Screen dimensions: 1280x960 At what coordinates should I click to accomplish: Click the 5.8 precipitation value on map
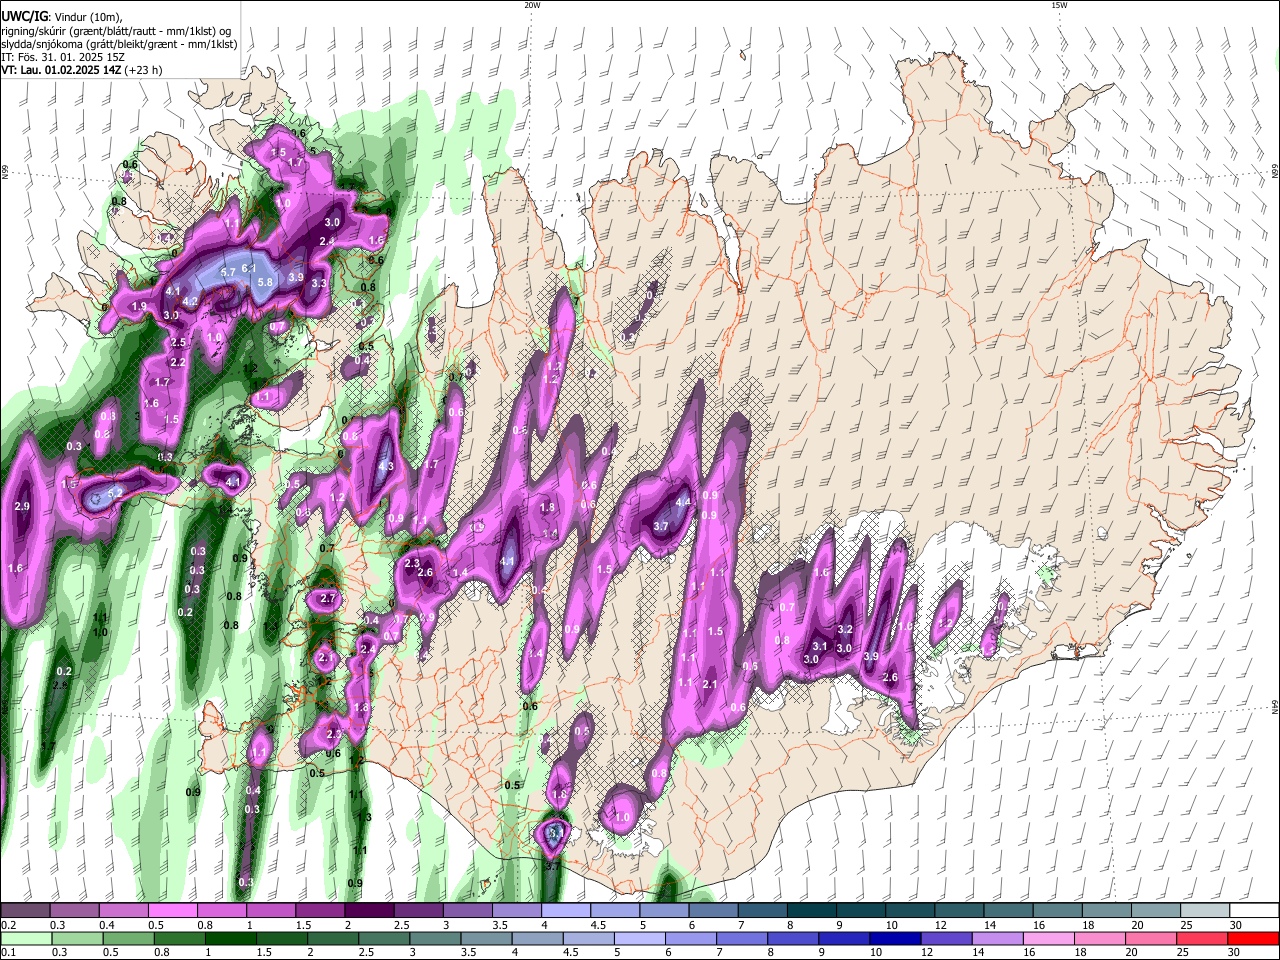point(265,283)
